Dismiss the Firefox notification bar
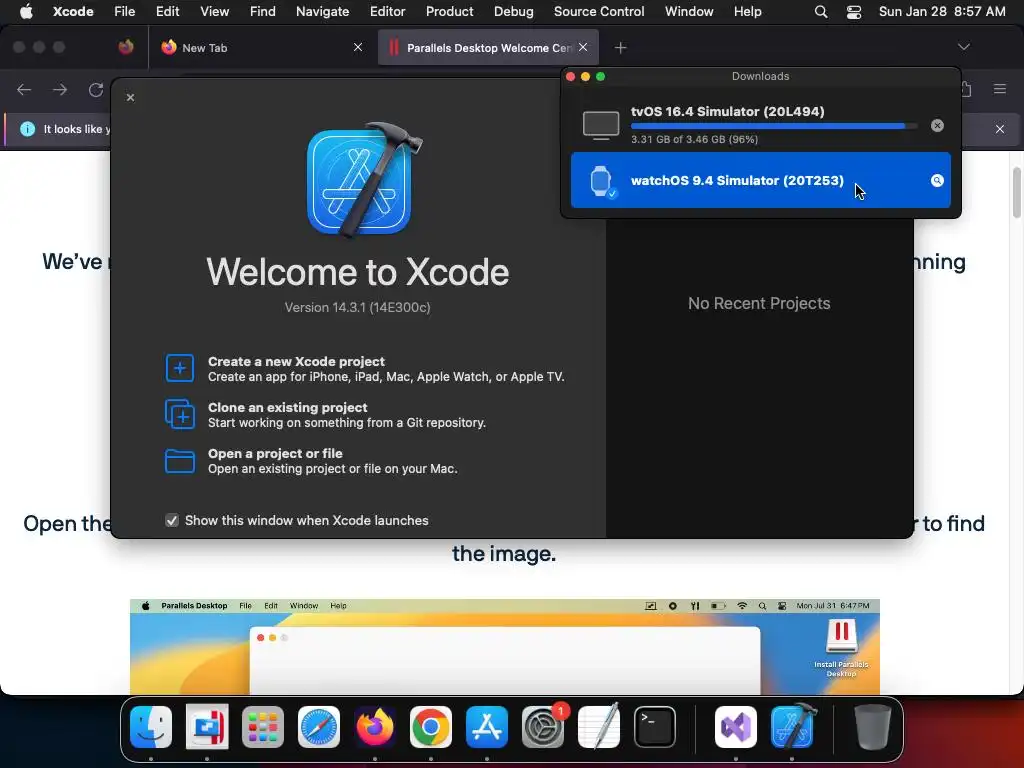The image size is (1024, 768). pyautogui.click(x=1000, y=129)
